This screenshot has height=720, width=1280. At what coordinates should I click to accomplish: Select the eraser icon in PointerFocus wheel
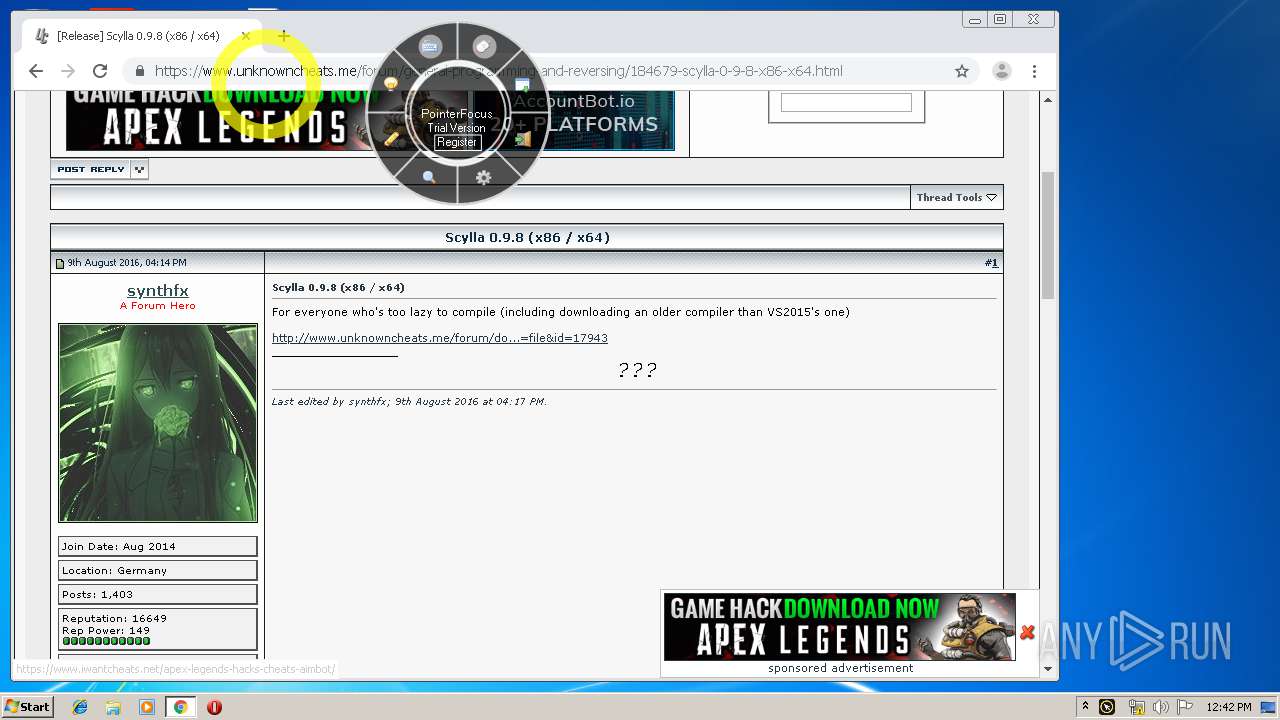pos(484,46)
